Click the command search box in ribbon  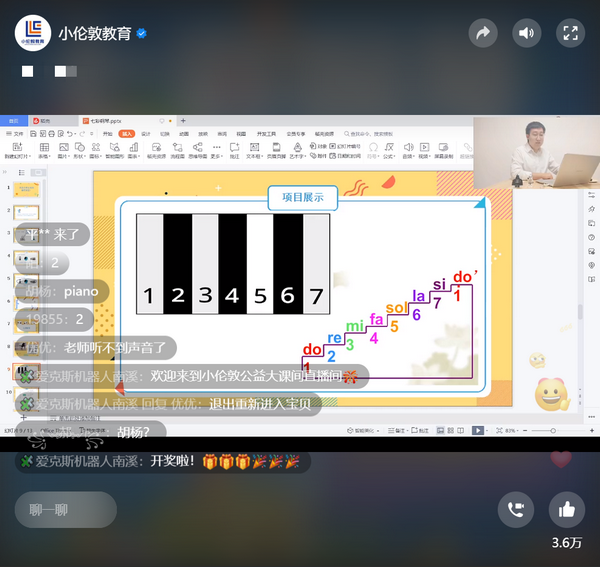[368, 134]
